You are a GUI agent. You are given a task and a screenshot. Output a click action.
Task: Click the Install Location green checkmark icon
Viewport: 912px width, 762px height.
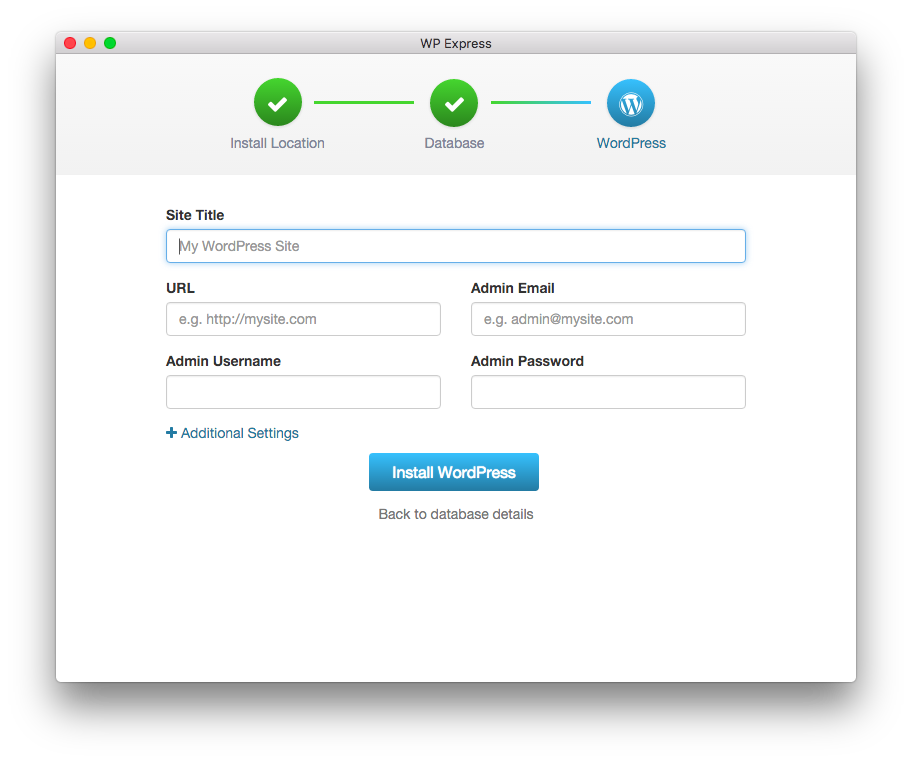click(x=277, y=103)
